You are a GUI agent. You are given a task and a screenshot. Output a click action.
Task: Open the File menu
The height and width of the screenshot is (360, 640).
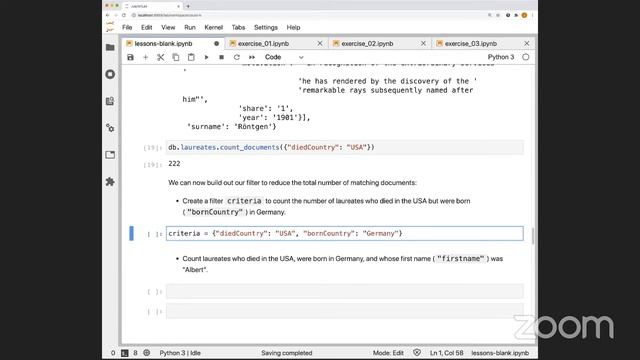point(127,27)
